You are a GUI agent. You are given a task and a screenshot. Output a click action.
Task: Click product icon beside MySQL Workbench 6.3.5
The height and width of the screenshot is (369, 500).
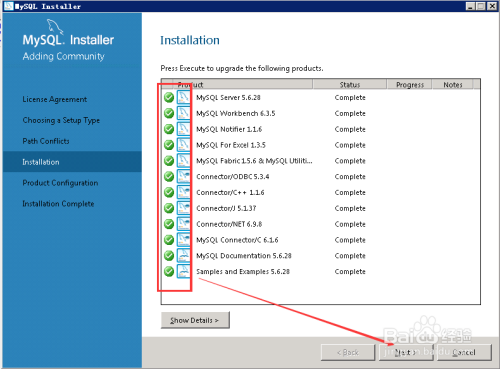point(183,113)
